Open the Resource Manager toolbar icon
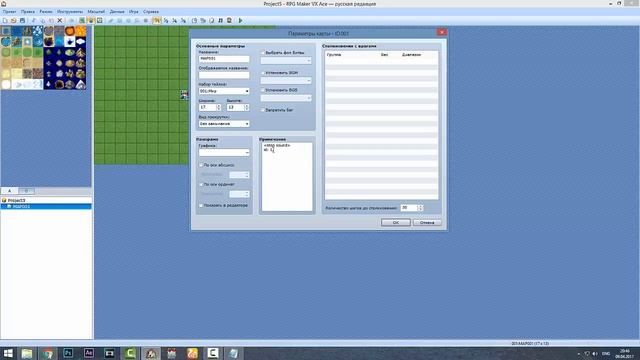The height and width of the screenshot is (360, 640). pyautogui.click(x=203, y=20)
